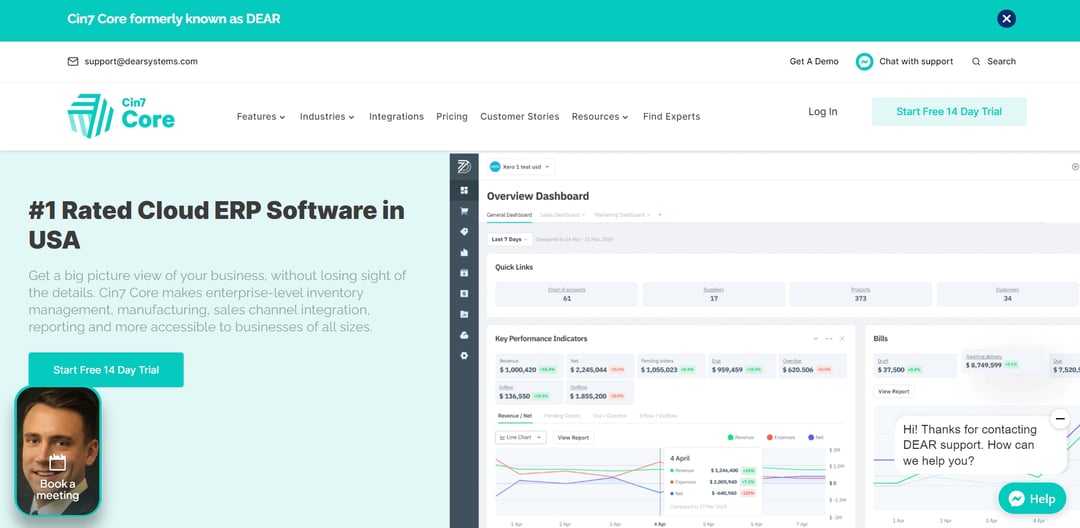Open Suppliers quick link
Viewport: 1080px width, 528px height.
click(714, 294)
